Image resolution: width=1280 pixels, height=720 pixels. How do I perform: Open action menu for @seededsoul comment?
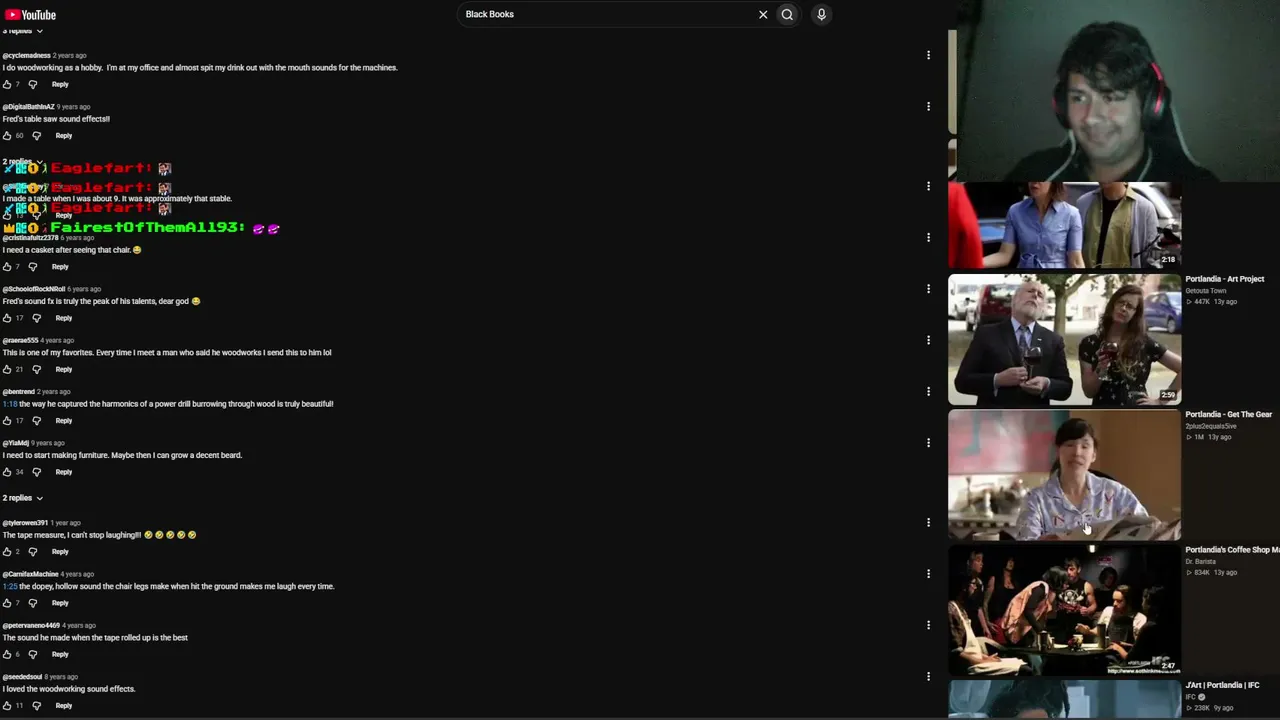click(928, 676)
